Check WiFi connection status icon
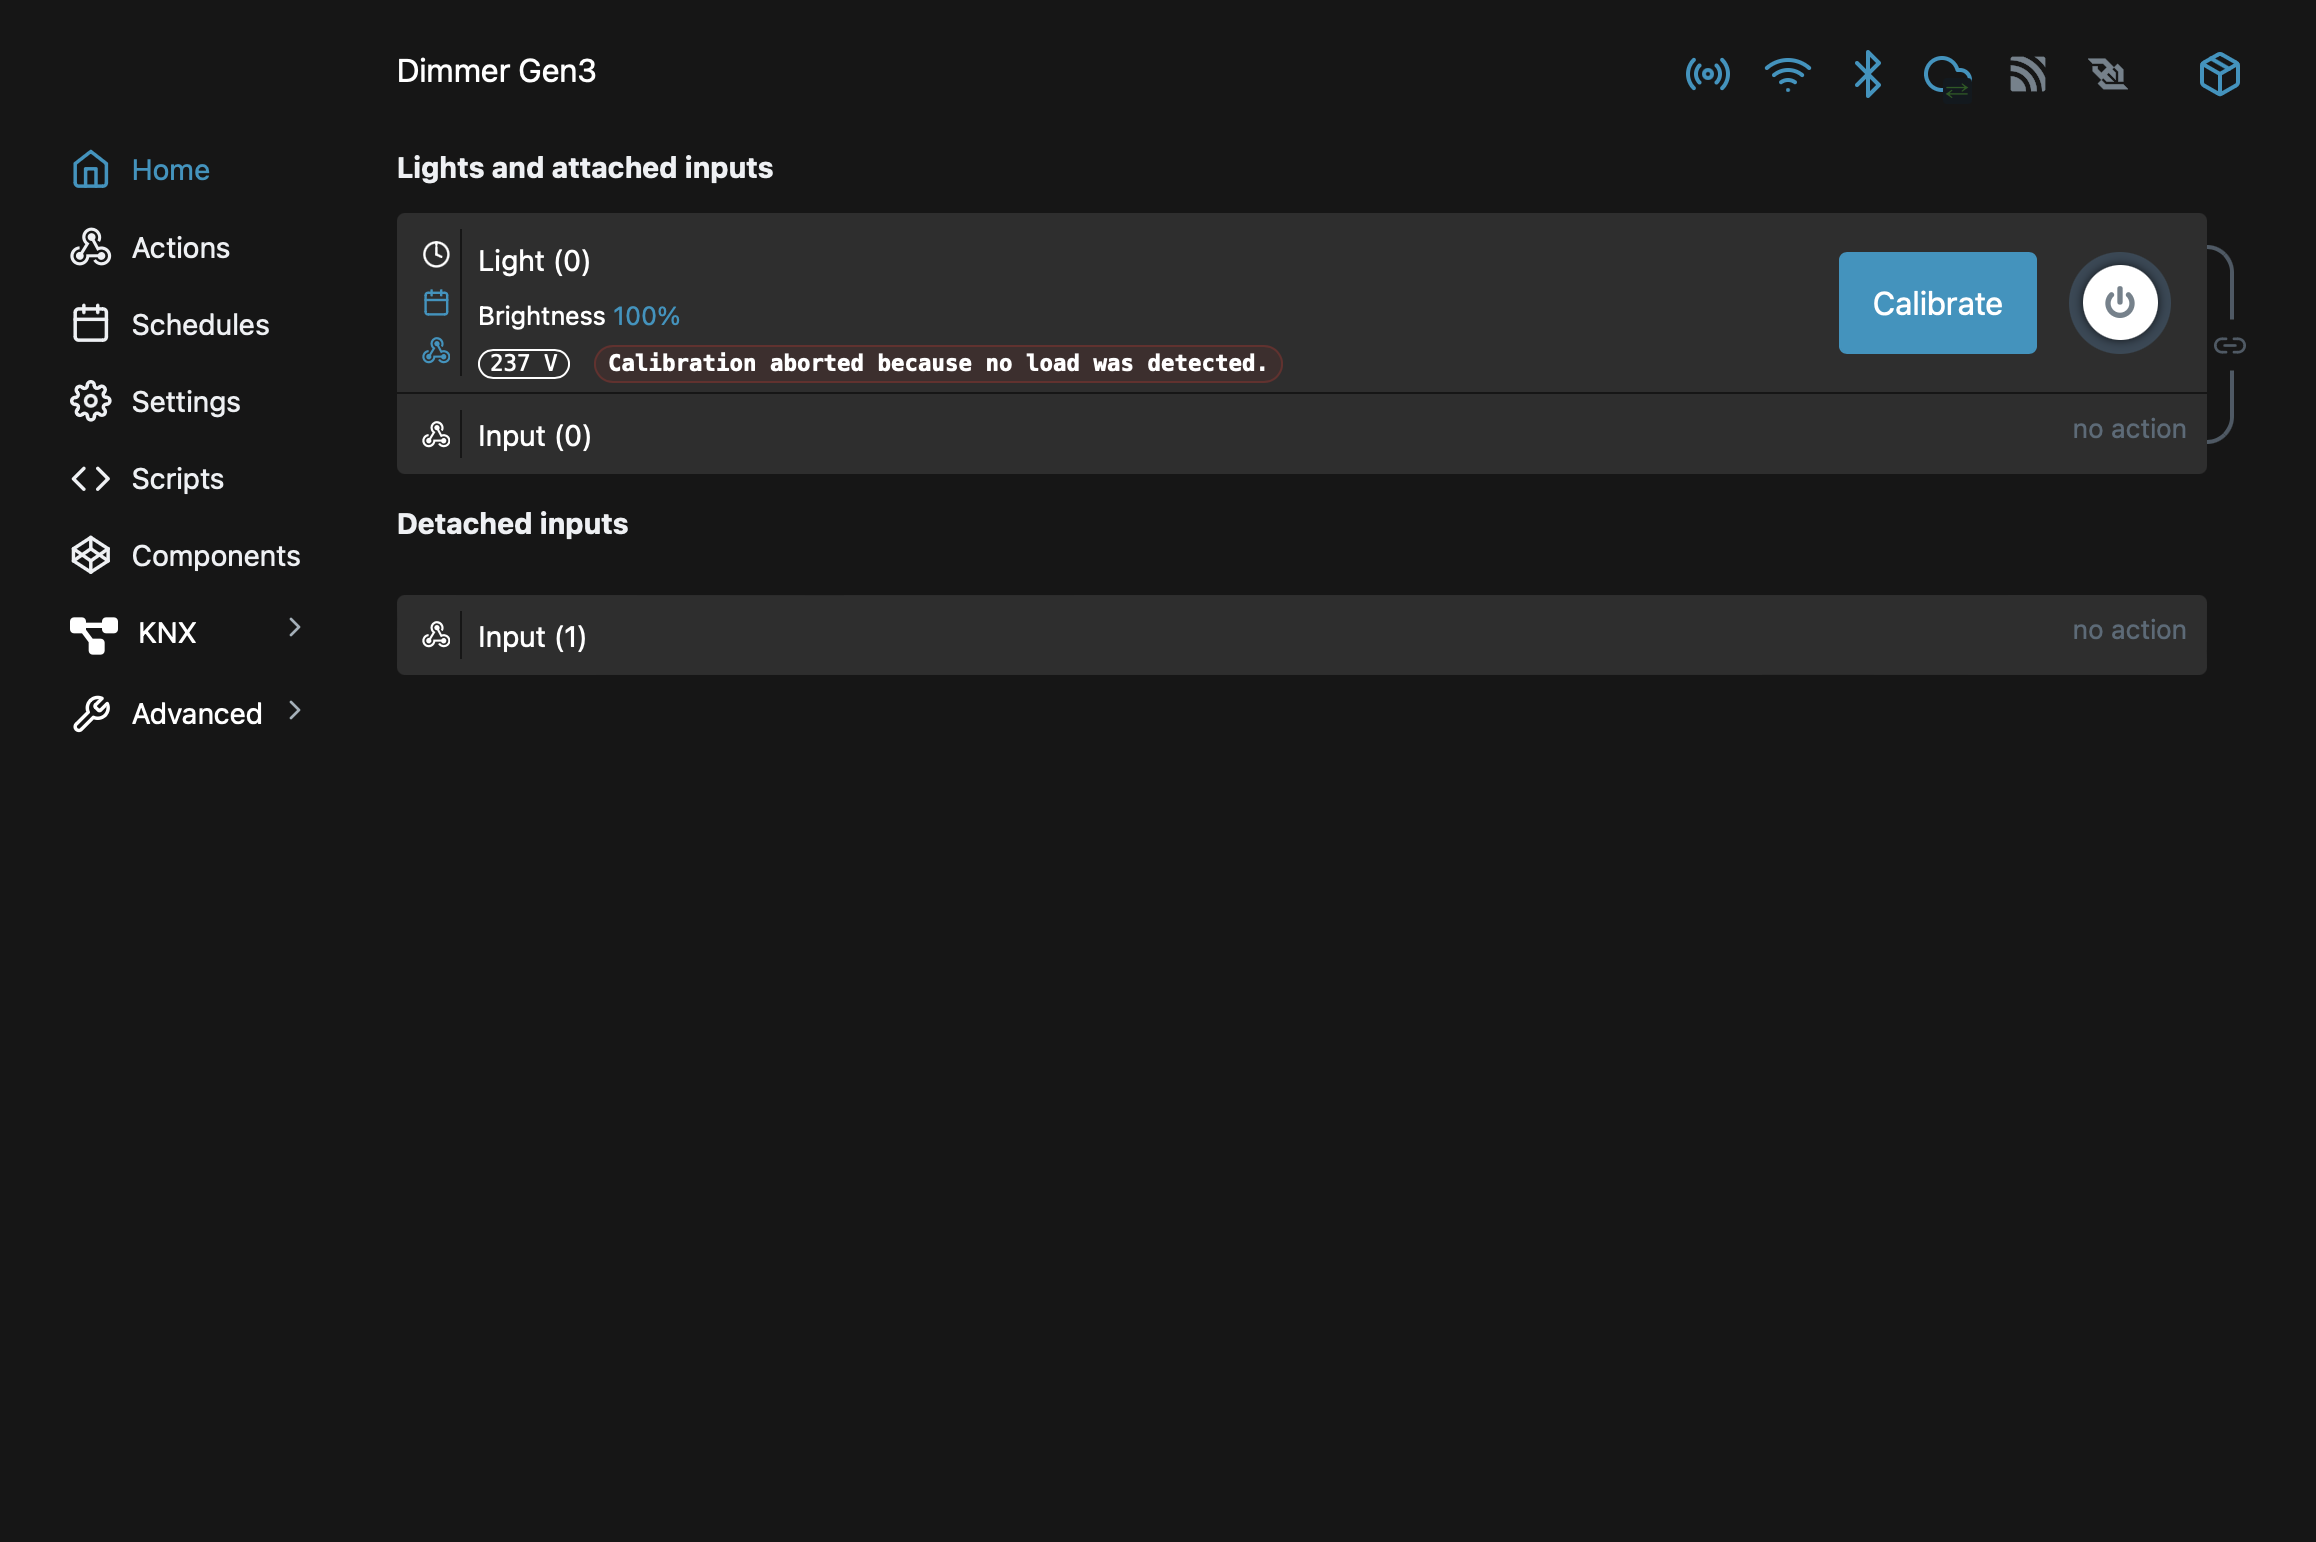The width and height of the screenshot is (2316, 1542). [1789, 74]
